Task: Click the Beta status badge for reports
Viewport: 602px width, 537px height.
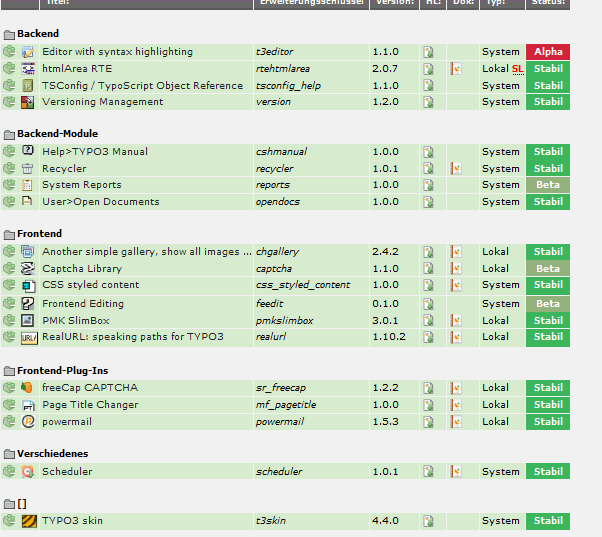Action: [x=548, y=185]
